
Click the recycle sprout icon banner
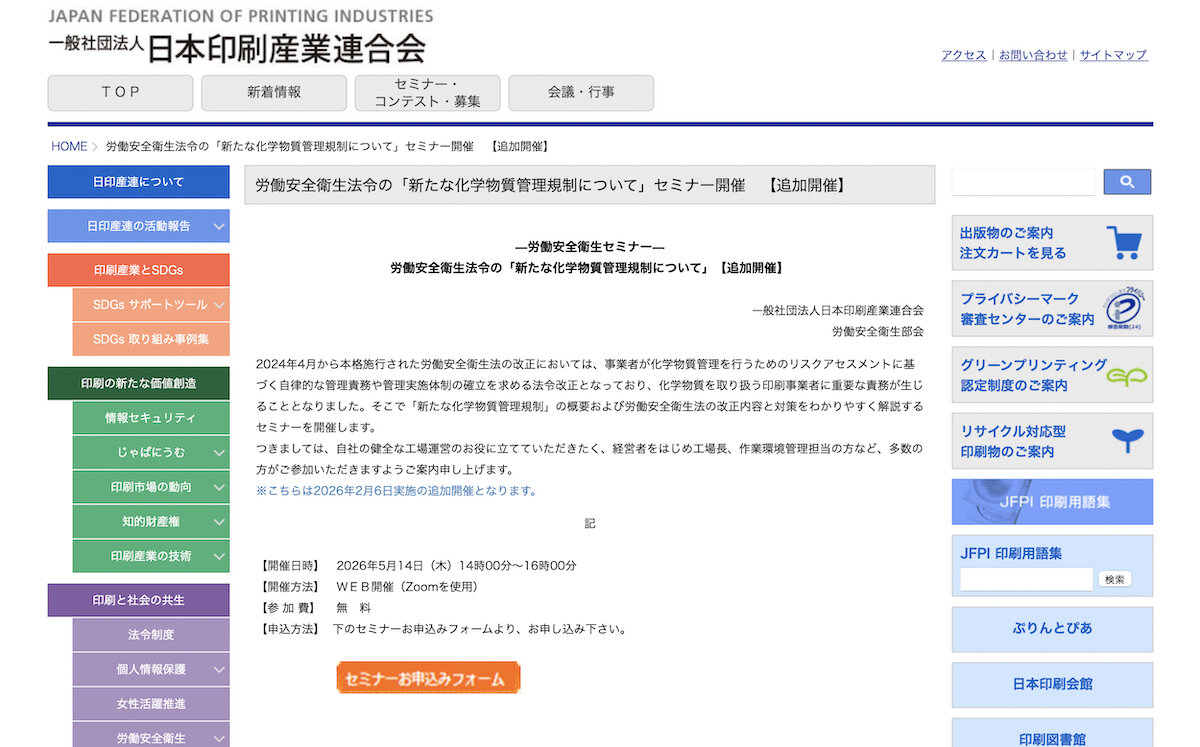click(1127, 441)
